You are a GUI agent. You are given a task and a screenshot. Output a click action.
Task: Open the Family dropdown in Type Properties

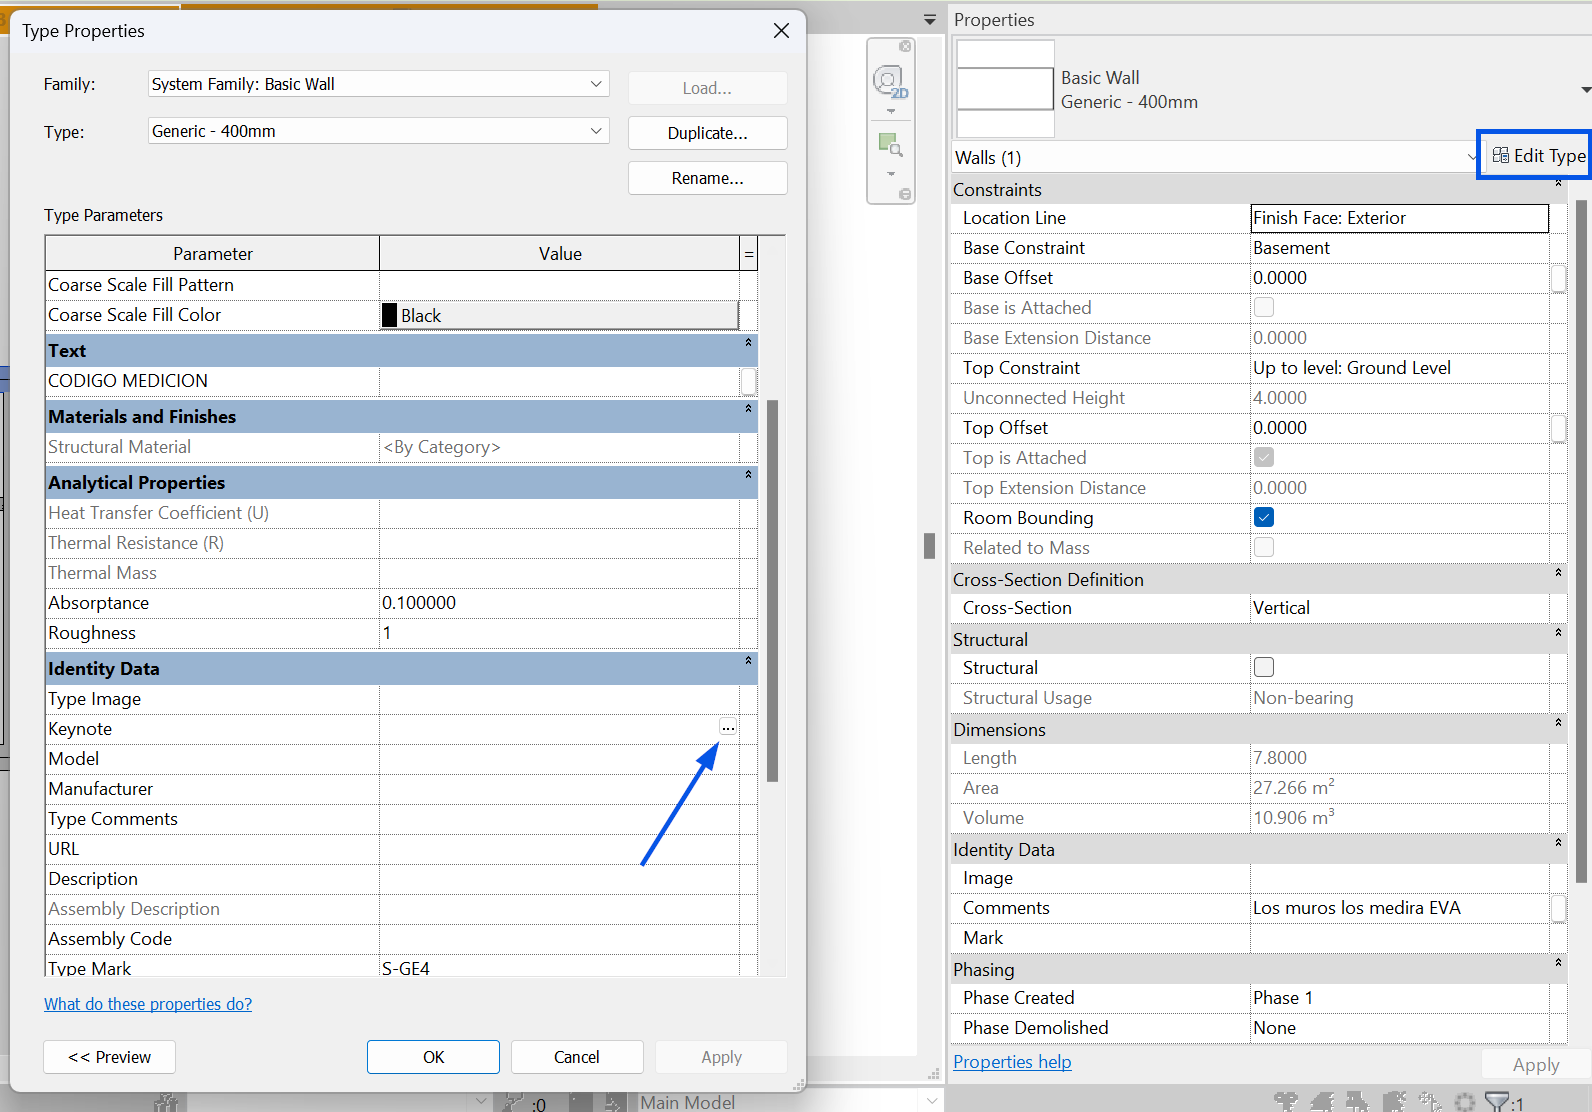[x=378, y=84]
